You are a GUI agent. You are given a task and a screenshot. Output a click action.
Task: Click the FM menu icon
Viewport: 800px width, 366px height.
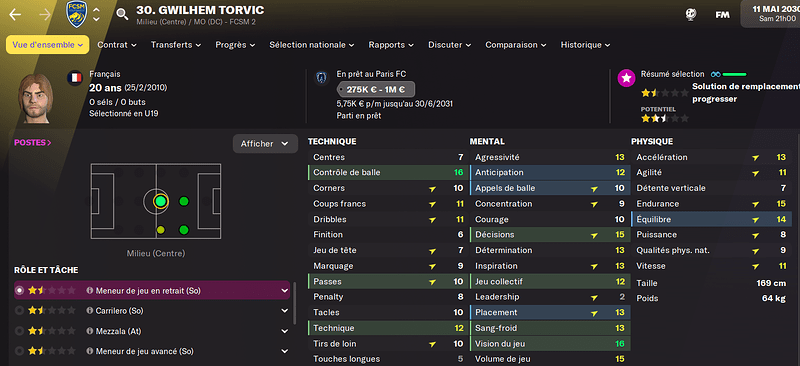722,15
